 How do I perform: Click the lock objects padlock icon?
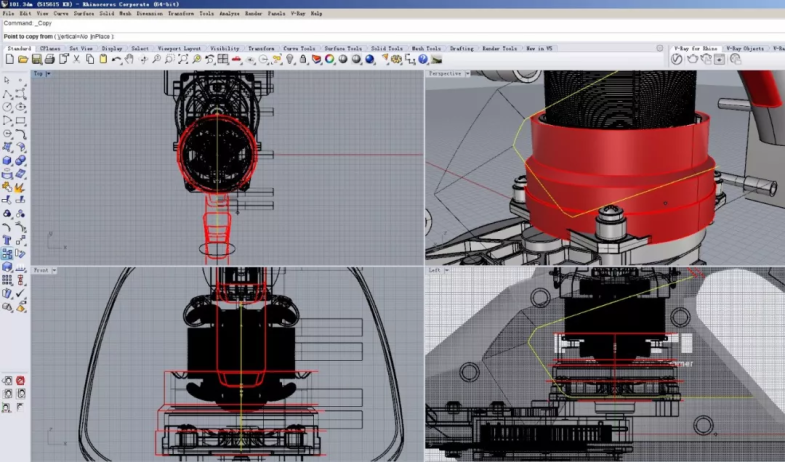click(303, 60)
